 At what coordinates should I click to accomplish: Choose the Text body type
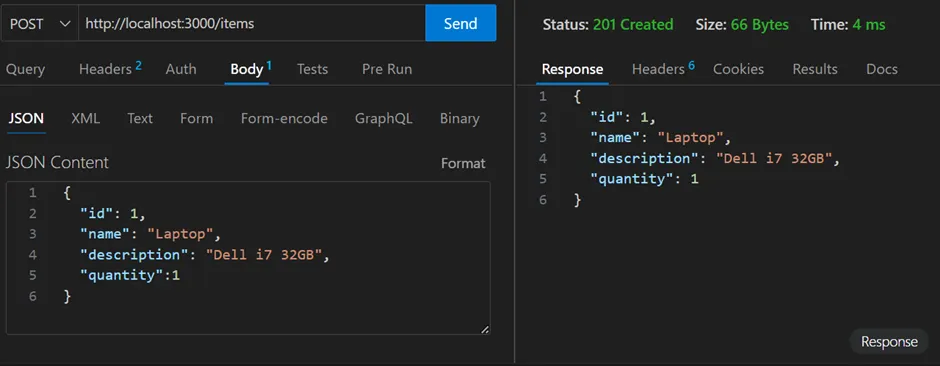(x=140, y=119)
